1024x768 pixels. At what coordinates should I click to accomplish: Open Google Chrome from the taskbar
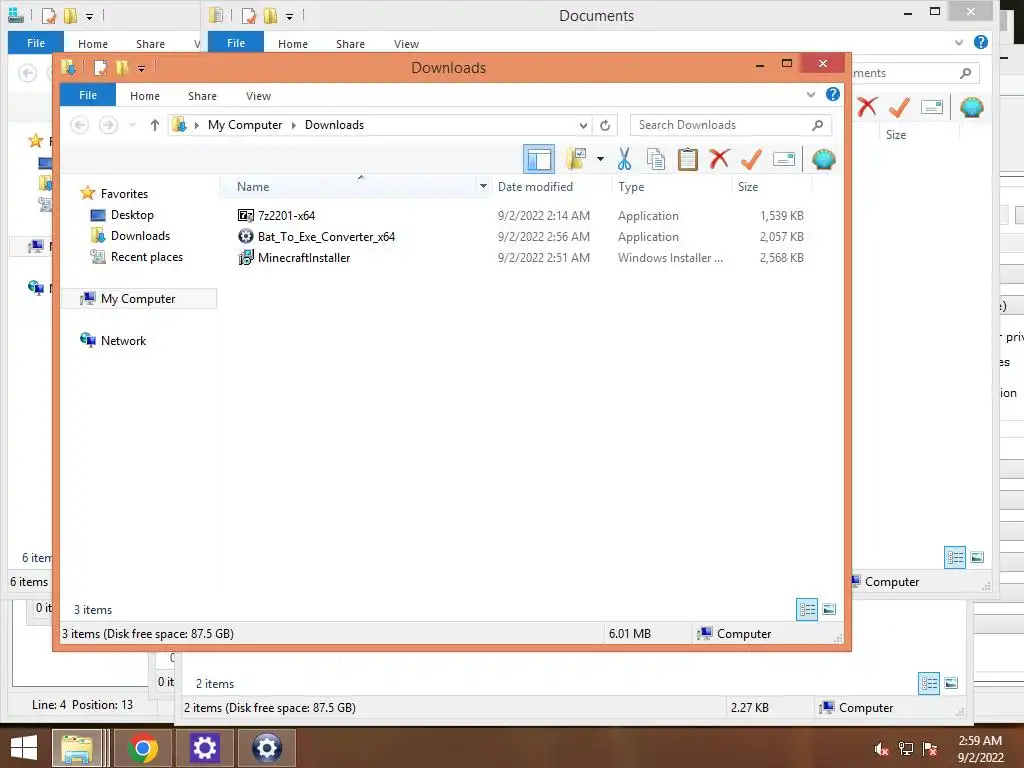coord(142,748)
